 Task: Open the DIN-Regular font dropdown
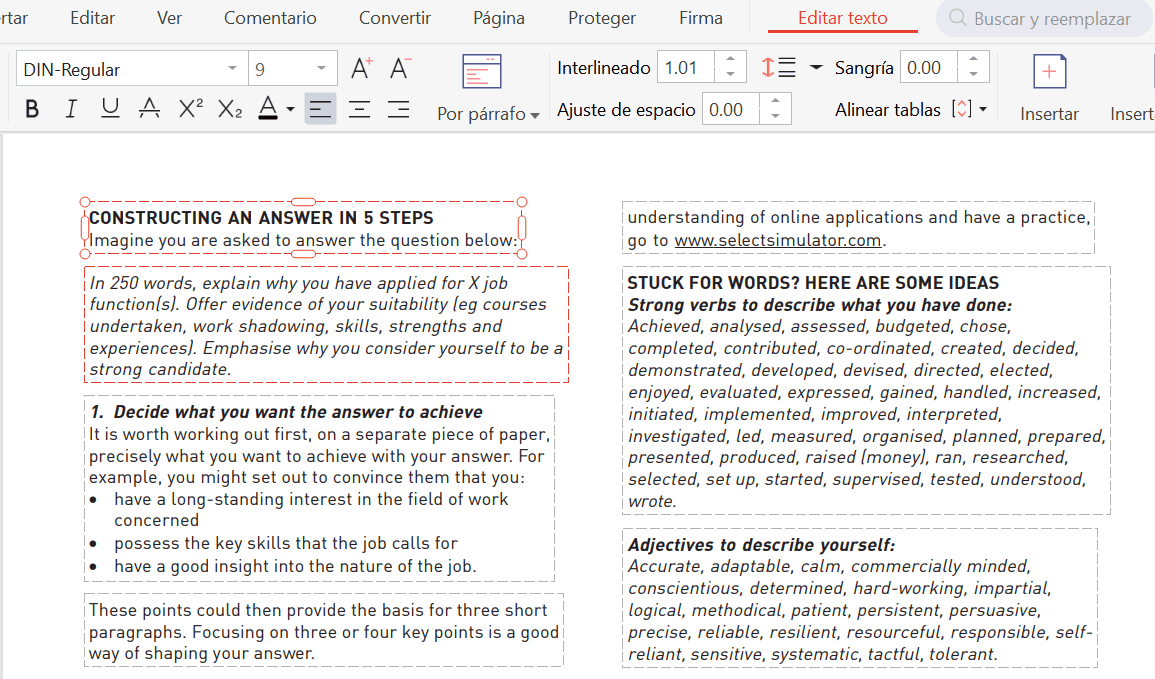(232, 69)
